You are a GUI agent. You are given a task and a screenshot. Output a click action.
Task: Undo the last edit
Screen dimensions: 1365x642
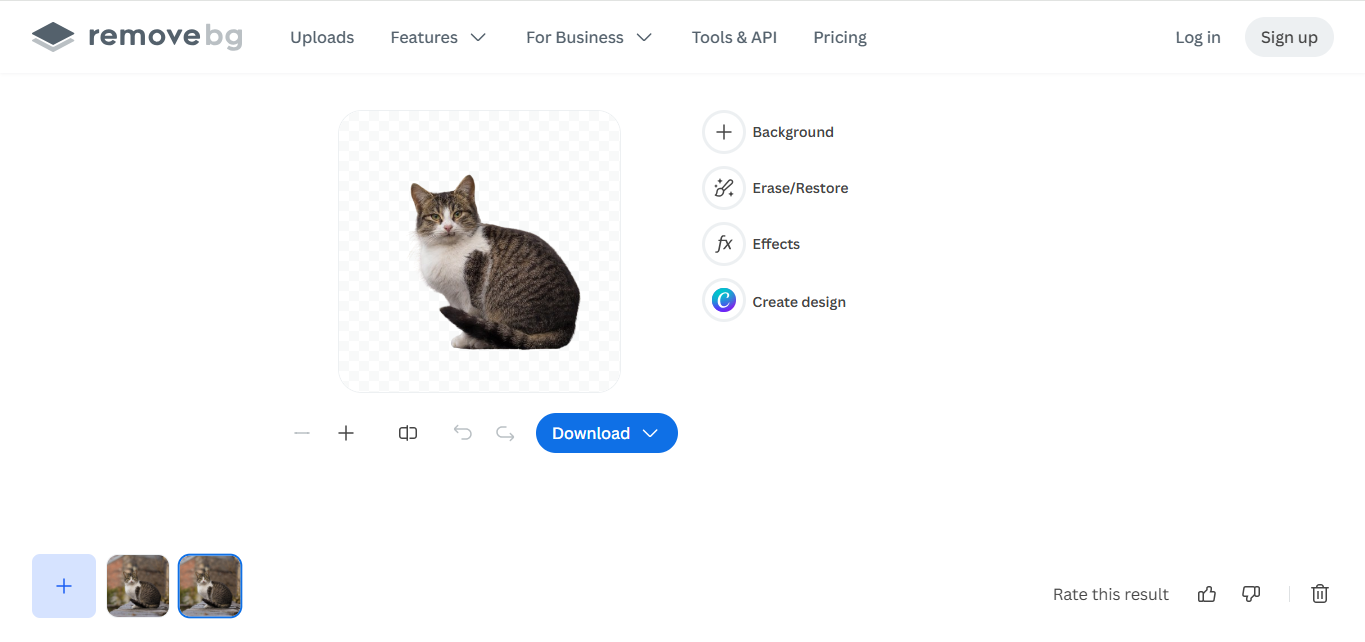(462, 433)
